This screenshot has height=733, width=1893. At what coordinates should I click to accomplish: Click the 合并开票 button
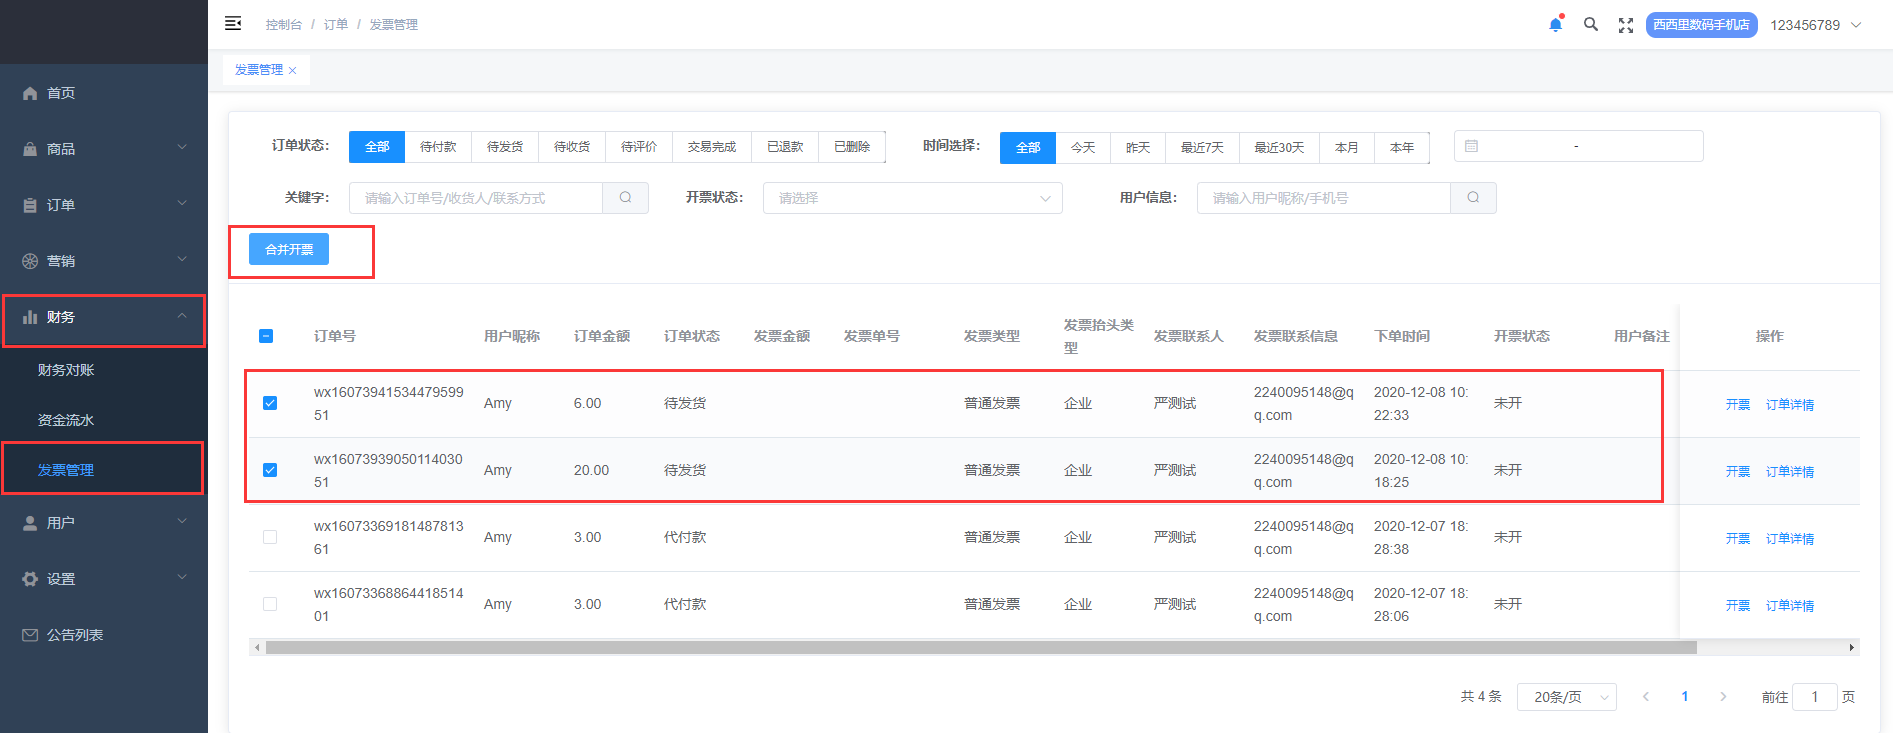[289, 250]
